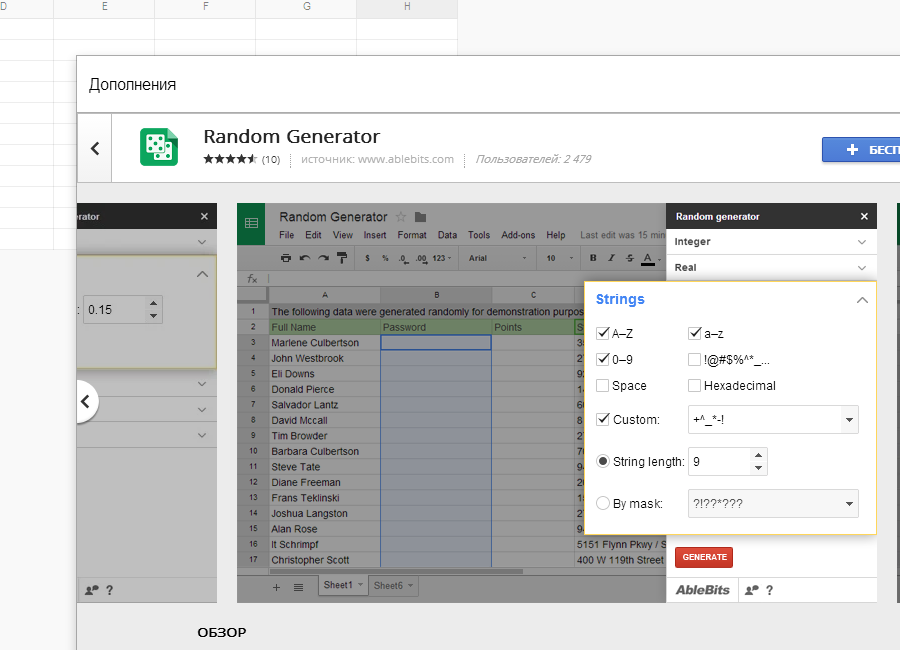900x650 pixels.
Task: Click the horizontal scrollbar under the sheet
Action: coord(396,571)
